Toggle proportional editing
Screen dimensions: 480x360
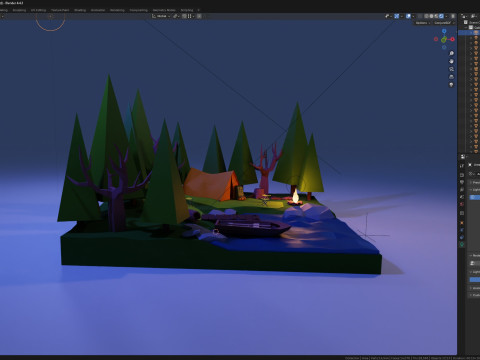click(199, 16)
